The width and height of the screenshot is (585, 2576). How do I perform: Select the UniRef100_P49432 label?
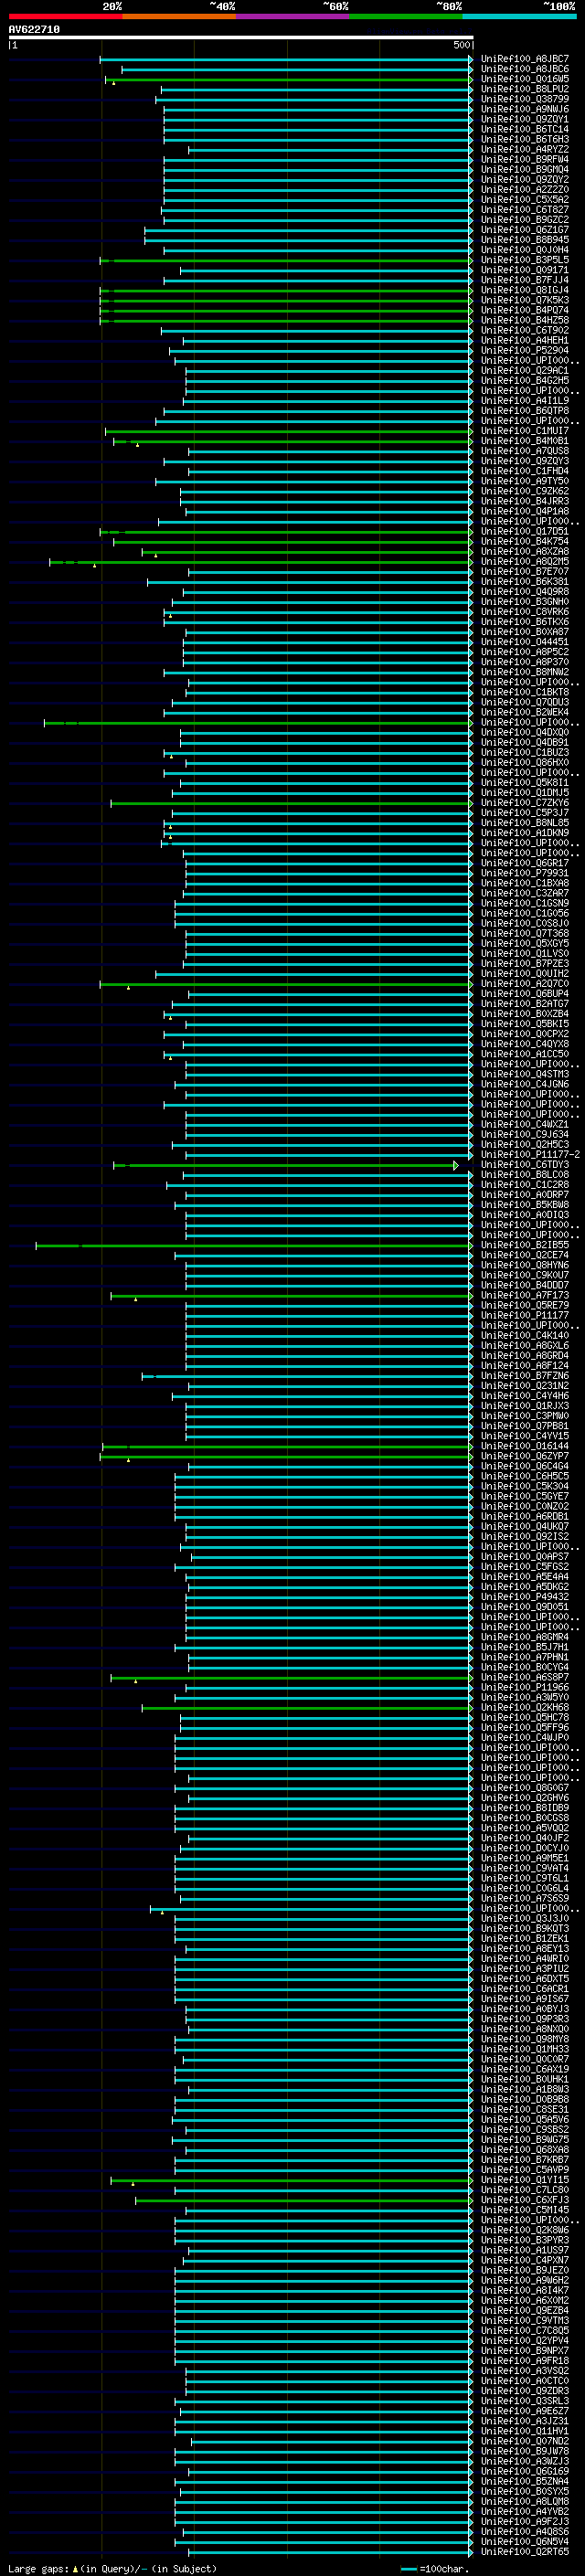(524, 1597)
